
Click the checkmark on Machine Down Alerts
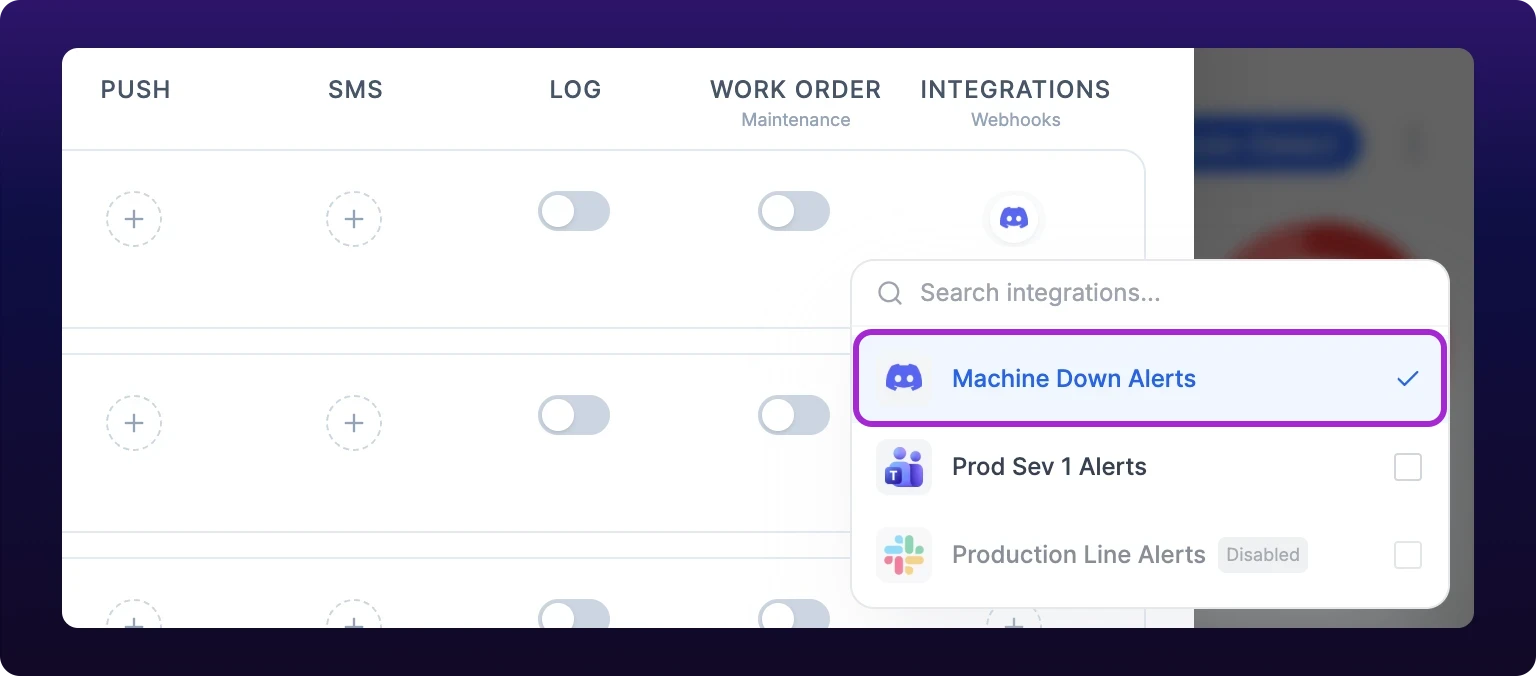[1408, 379]
